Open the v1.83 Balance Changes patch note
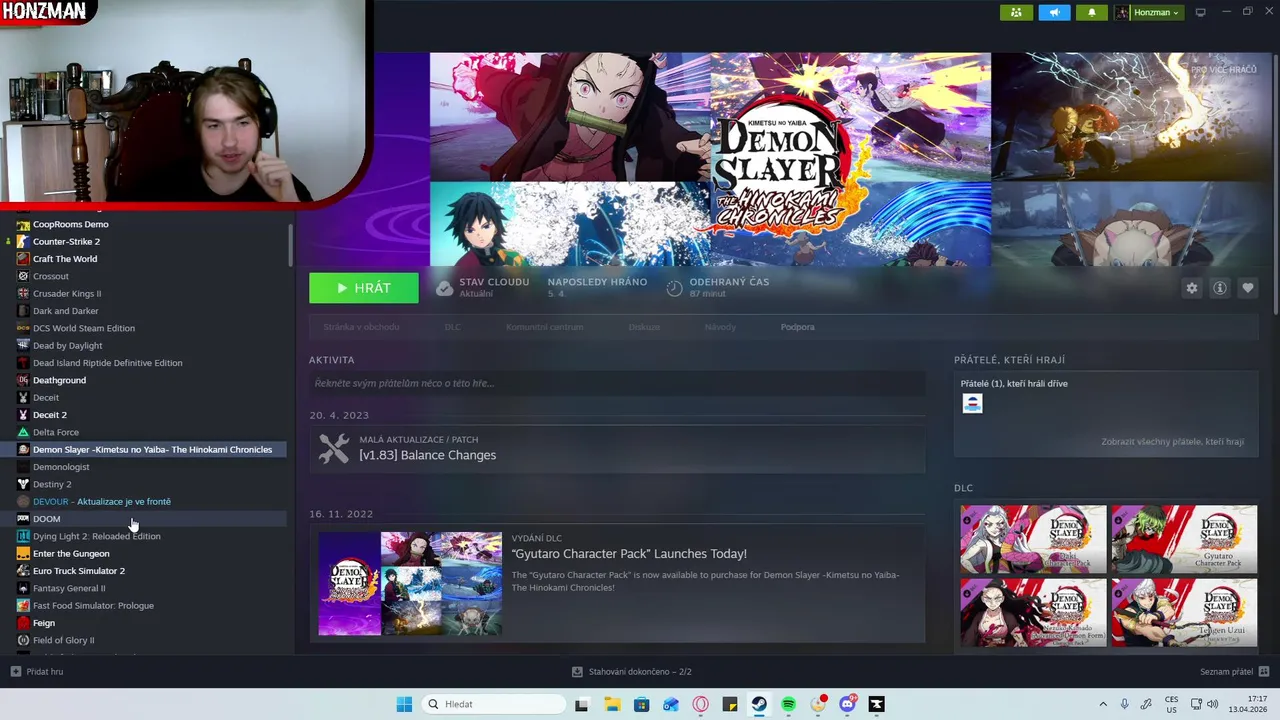1280x720 pixels. [x=427, y=455]
